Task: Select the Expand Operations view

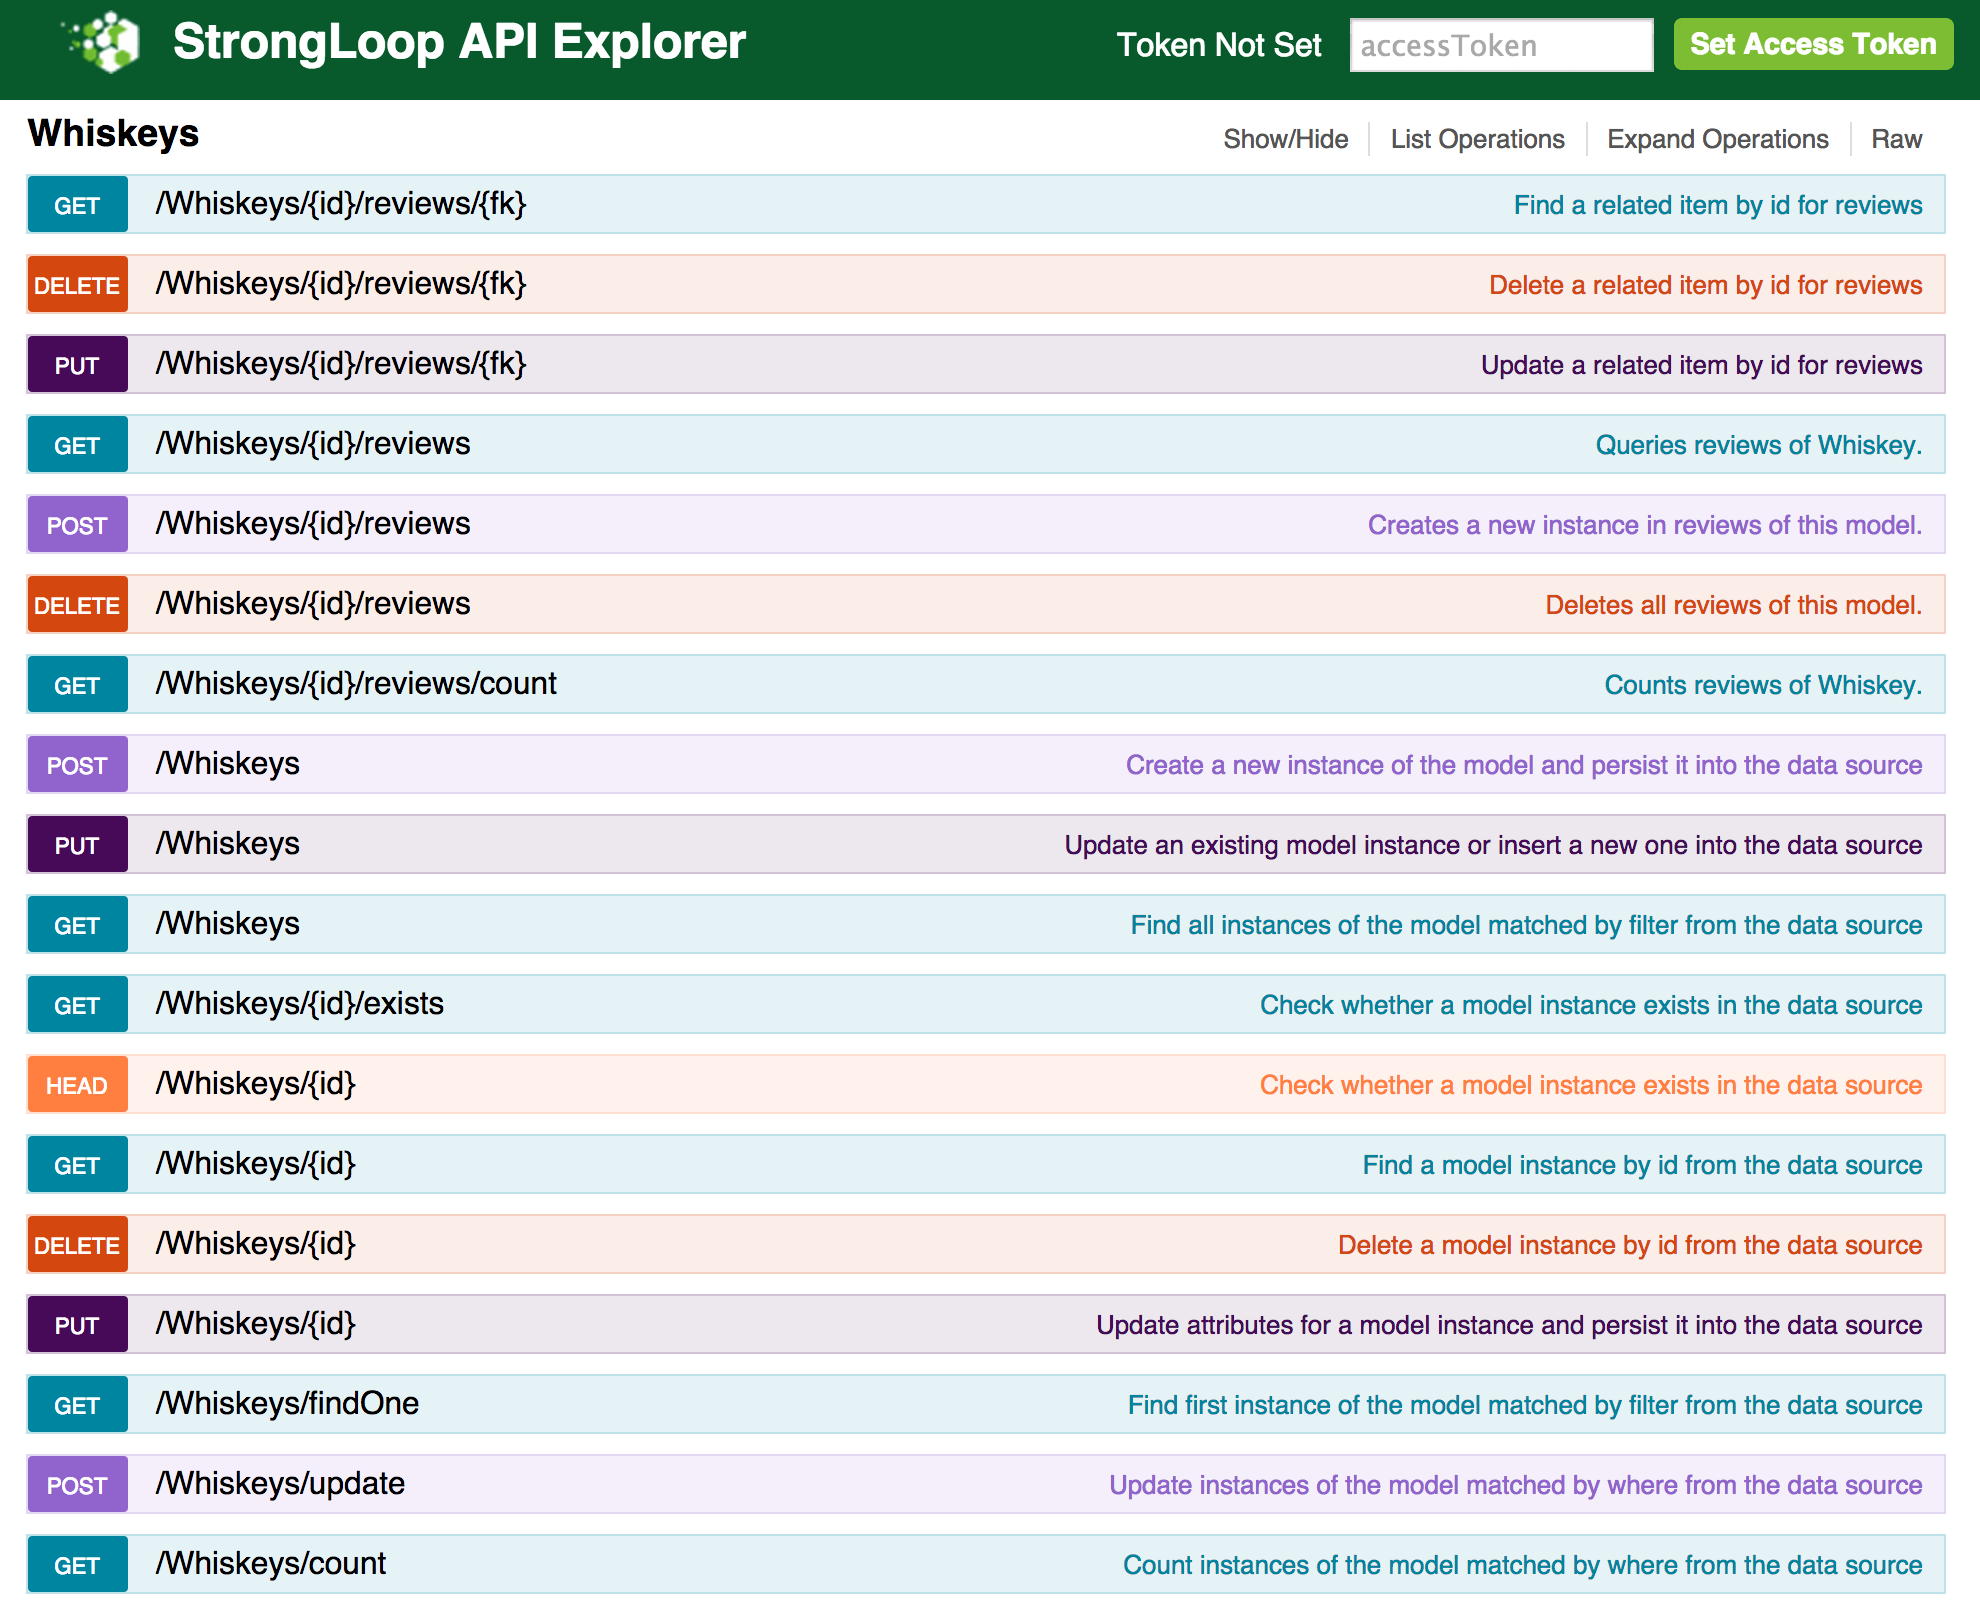Action: pyautogui.click(x=1718, y=137)
